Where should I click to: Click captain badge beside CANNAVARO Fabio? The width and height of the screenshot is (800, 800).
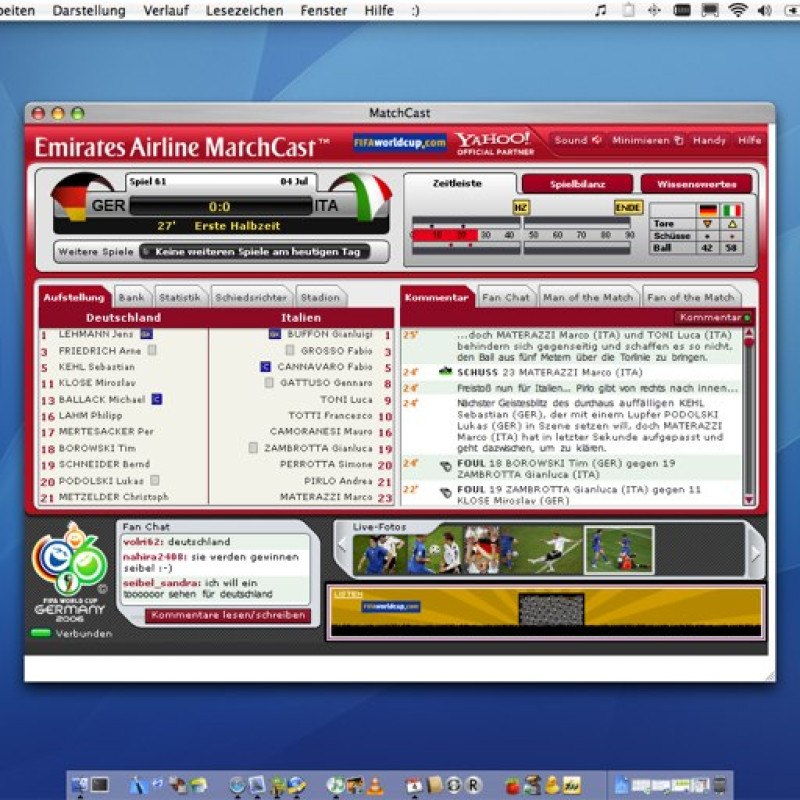pyautogui.click(x=265, y=366)
